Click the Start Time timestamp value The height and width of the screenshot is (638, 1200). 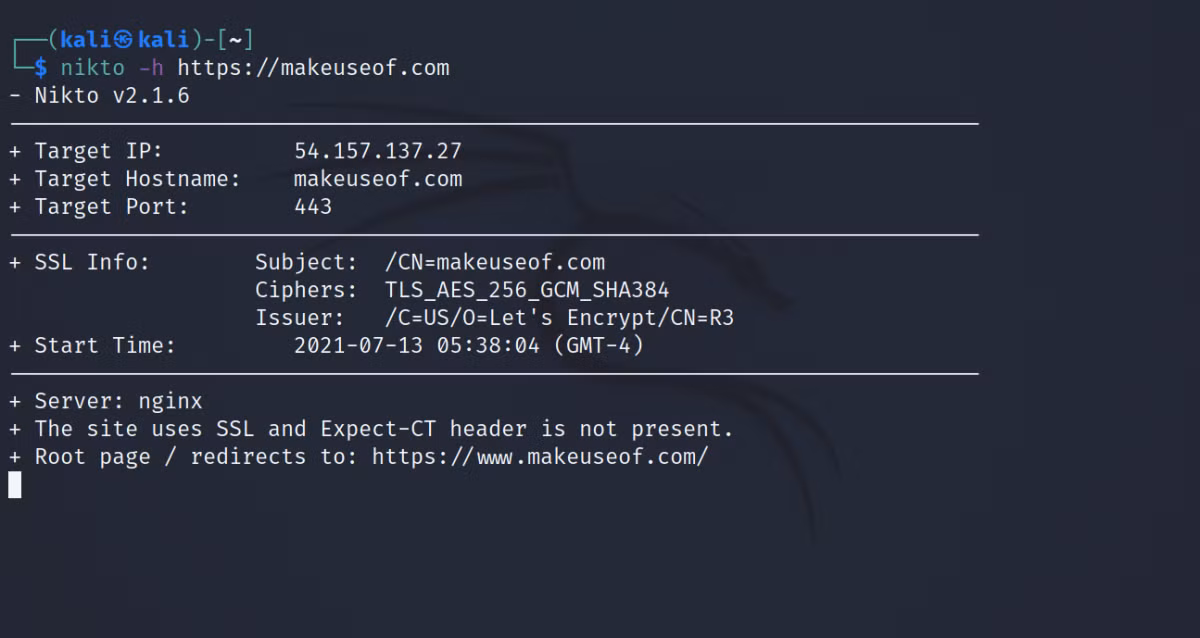[469, 346]
